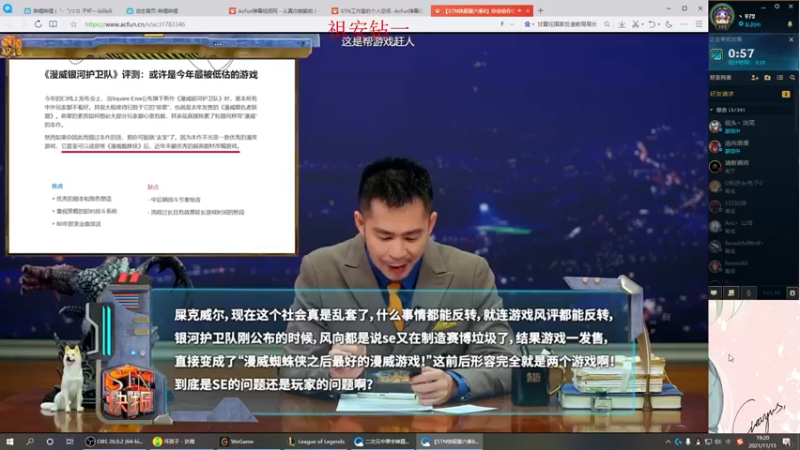Open Task View on taskbar
Screen dimensions: 800x450
(x=69, y=441)
